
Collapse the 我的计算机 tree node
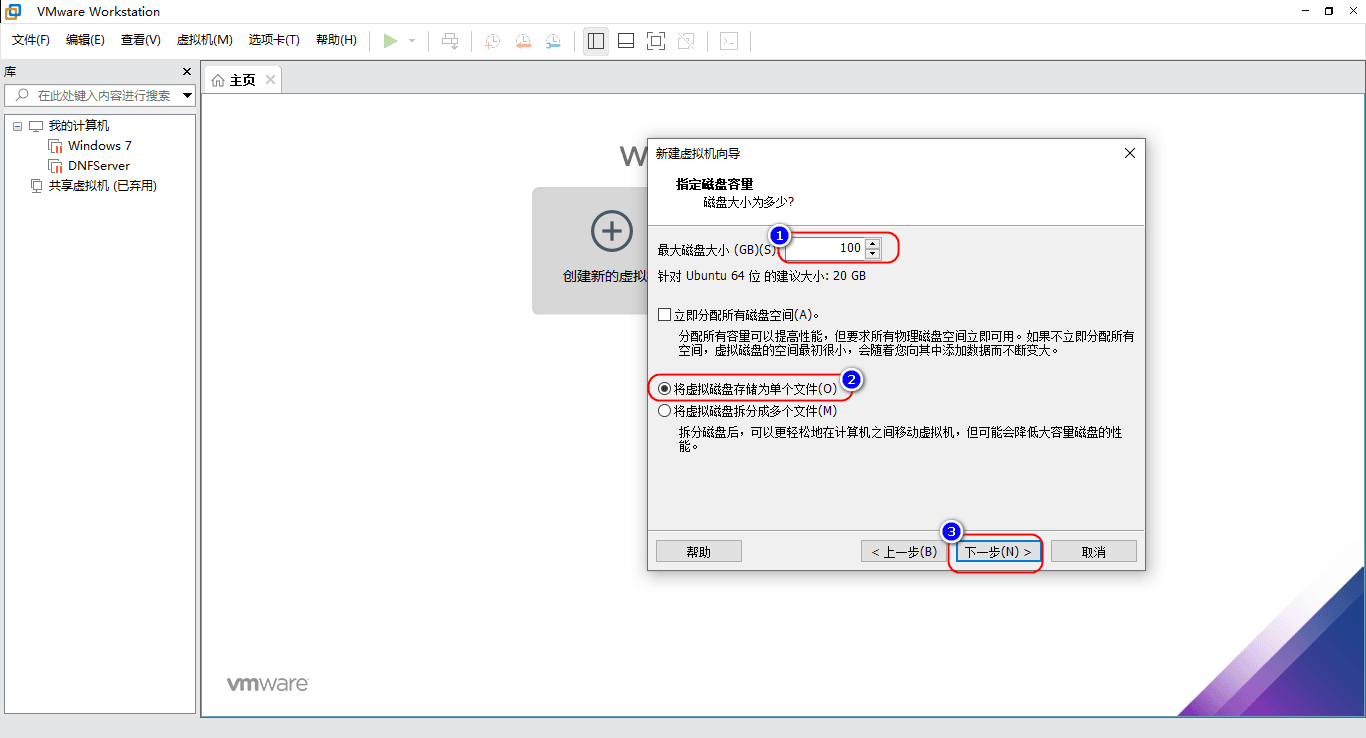pos(18,126)
